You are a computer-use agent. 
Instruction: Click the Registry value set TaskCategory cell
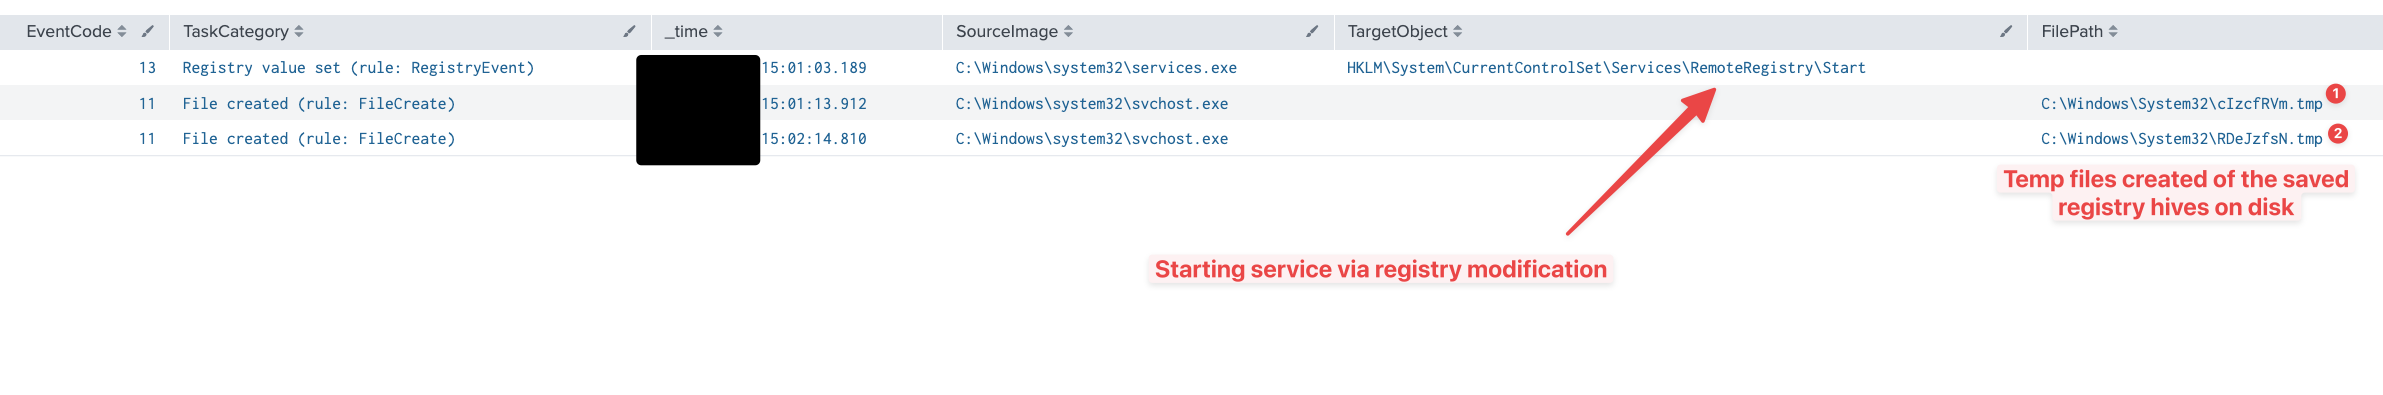click(x=358, y=68)
